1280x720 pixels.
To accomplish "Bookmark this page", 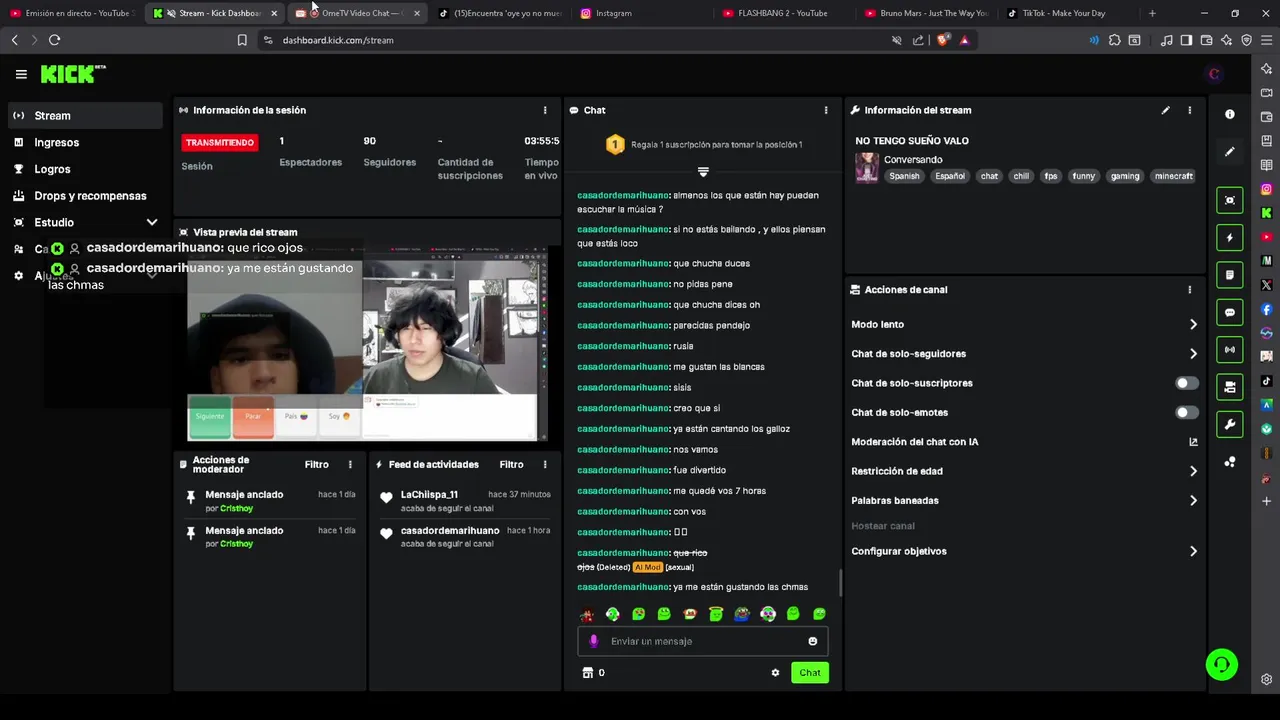I will tap(242, 40).
